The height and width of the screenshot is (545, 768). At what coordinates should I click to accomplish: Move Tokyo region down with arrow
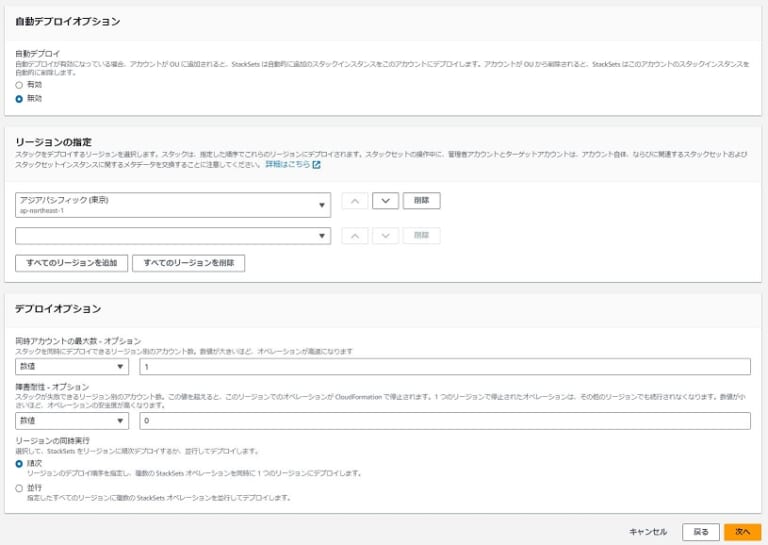[385, 201]
